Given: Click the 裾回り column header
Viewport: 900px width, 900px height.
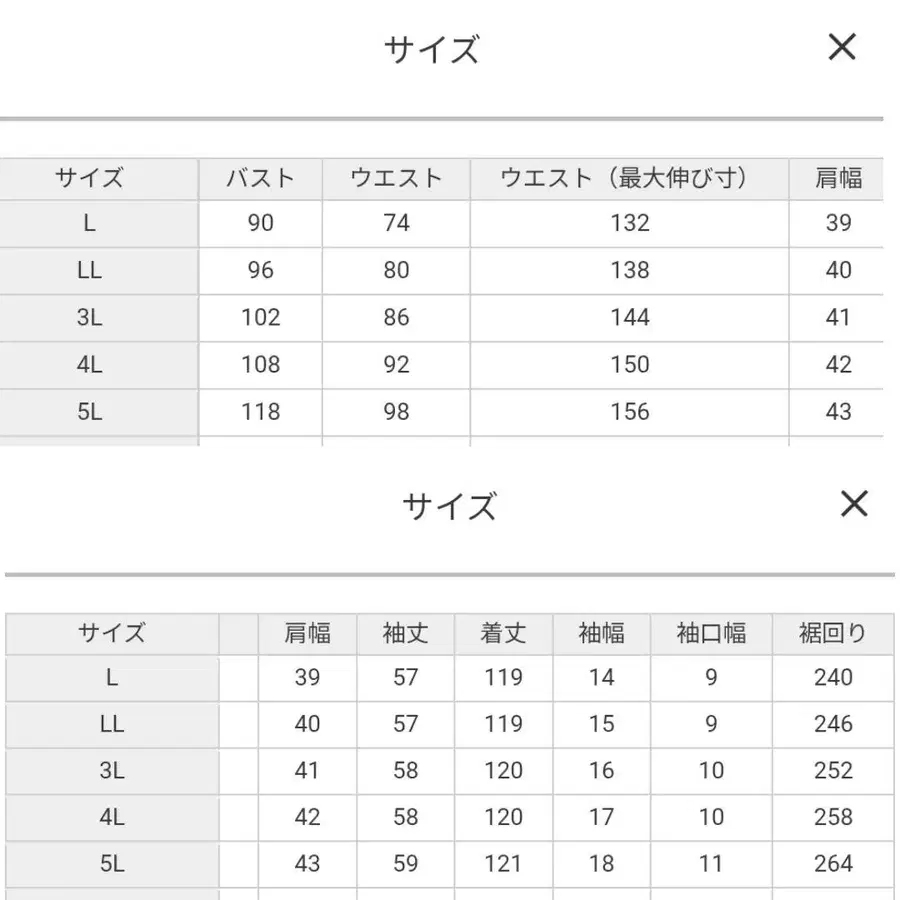Looking at the screenshot, I should (833, 633).
